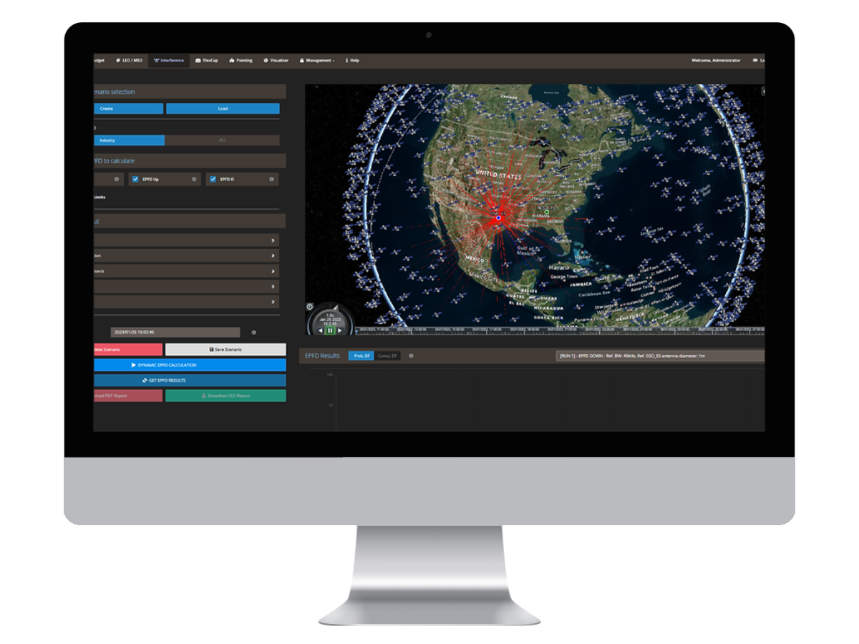The height and width of the screenshot is (644, 859).
Task: Click the Dynamic EPFD Calculation button
Action: [190, 365]
